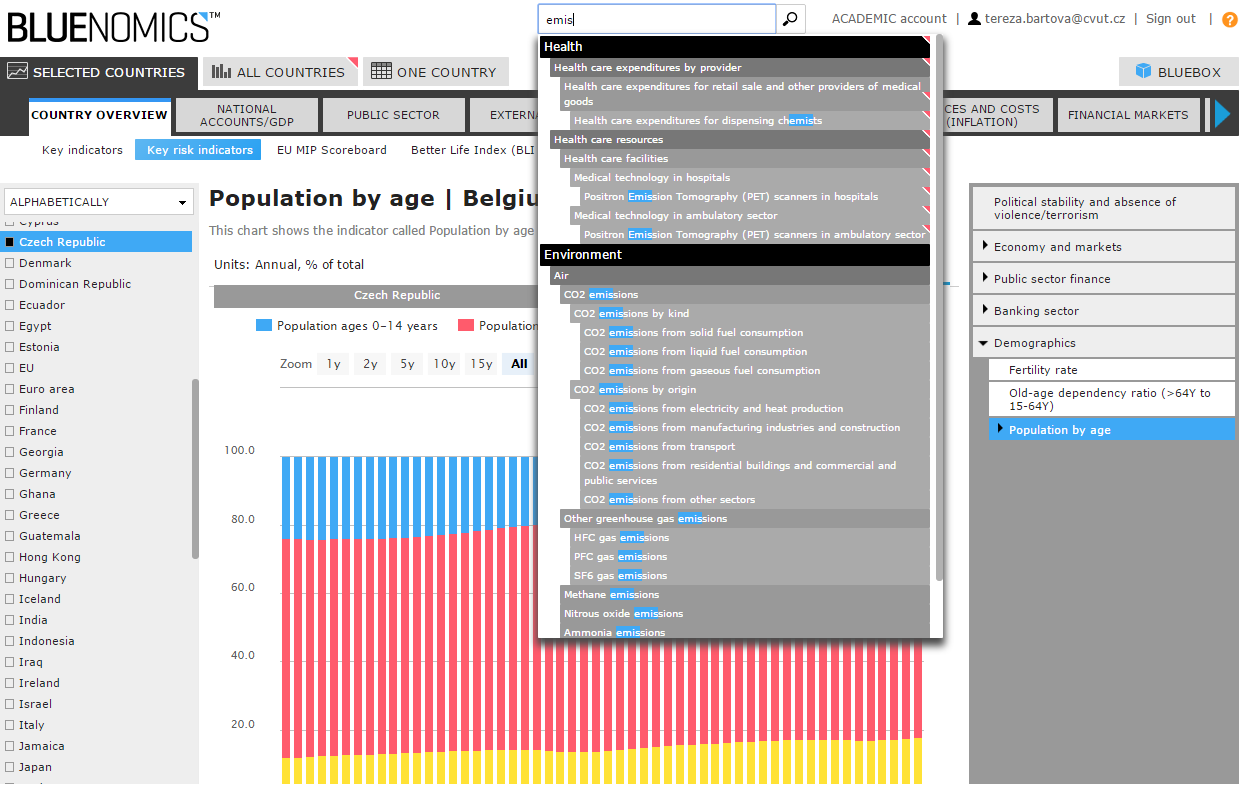Screen dimensions: 1244x810
Task: Switch to Country Overview tab
Action: pos(99,115)
